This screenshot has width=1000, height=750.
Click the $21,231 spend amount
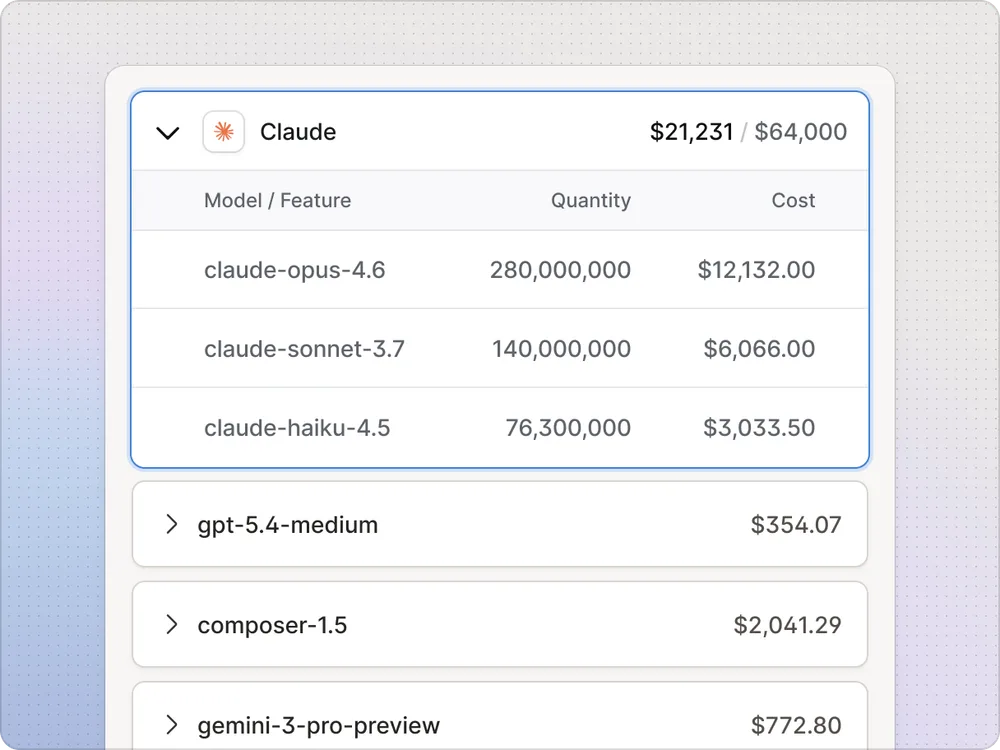tap(691, 132)
